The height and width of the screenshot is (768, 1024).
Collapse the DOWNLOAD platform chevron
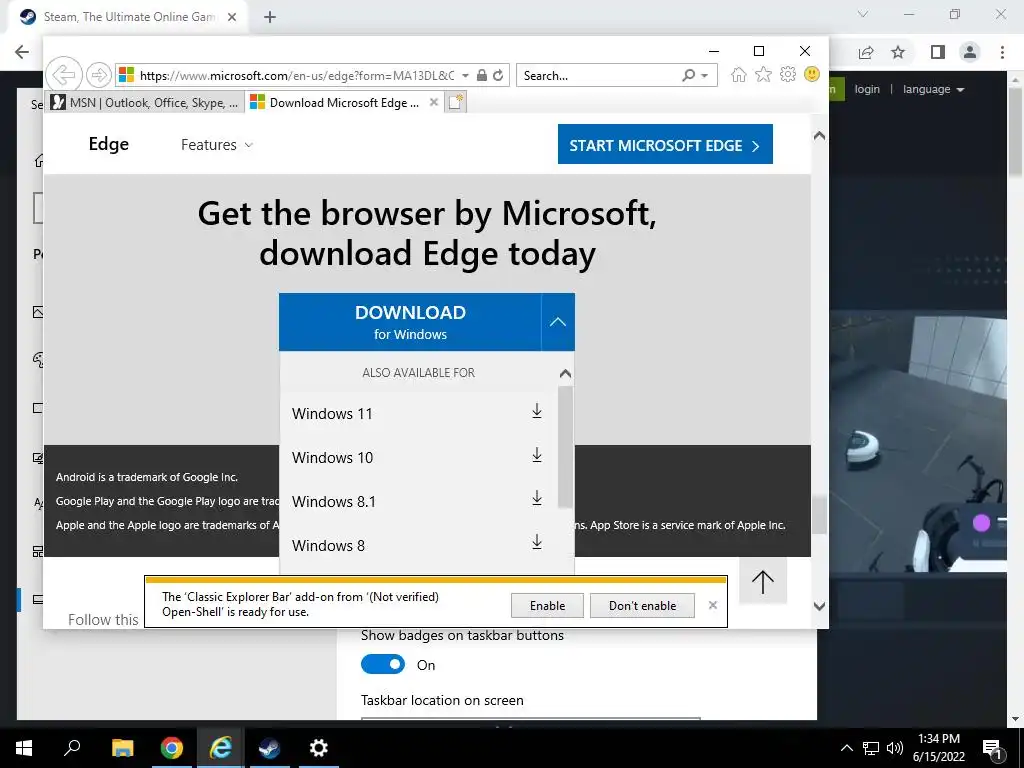558,322
